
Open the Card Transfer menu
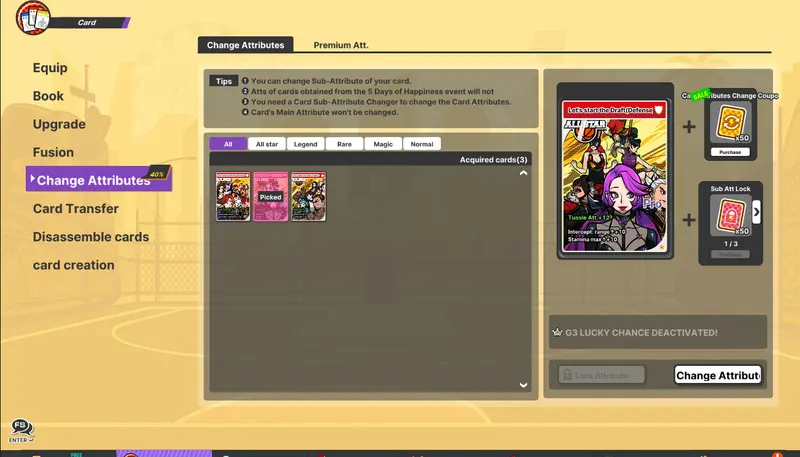point(76,209)
